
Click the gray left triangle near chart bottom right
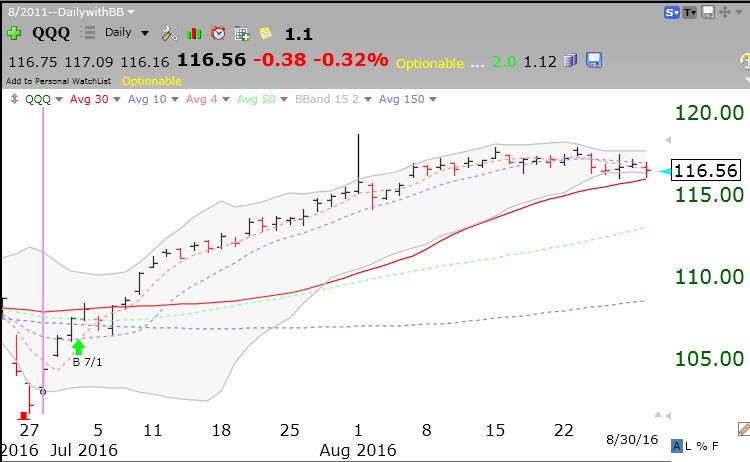pyautogui.click(x=668, y=416)
